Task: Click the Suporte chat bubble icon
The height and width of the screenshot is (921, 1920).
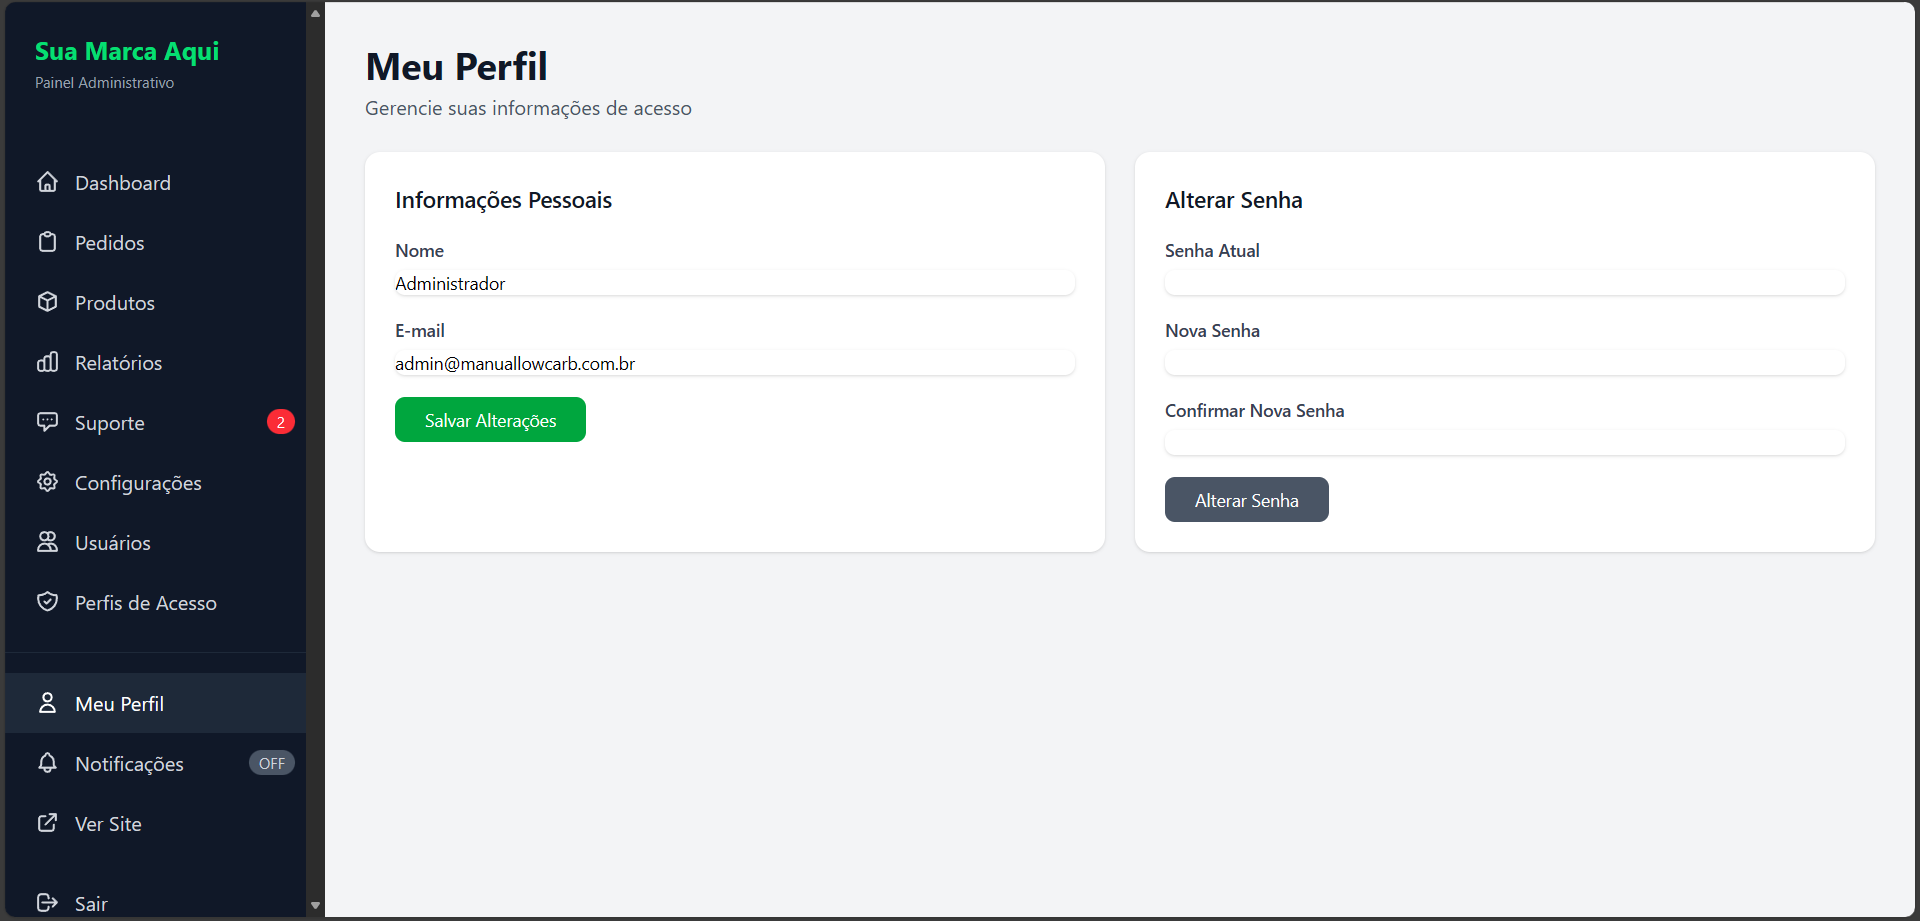Action: point(47,422)
